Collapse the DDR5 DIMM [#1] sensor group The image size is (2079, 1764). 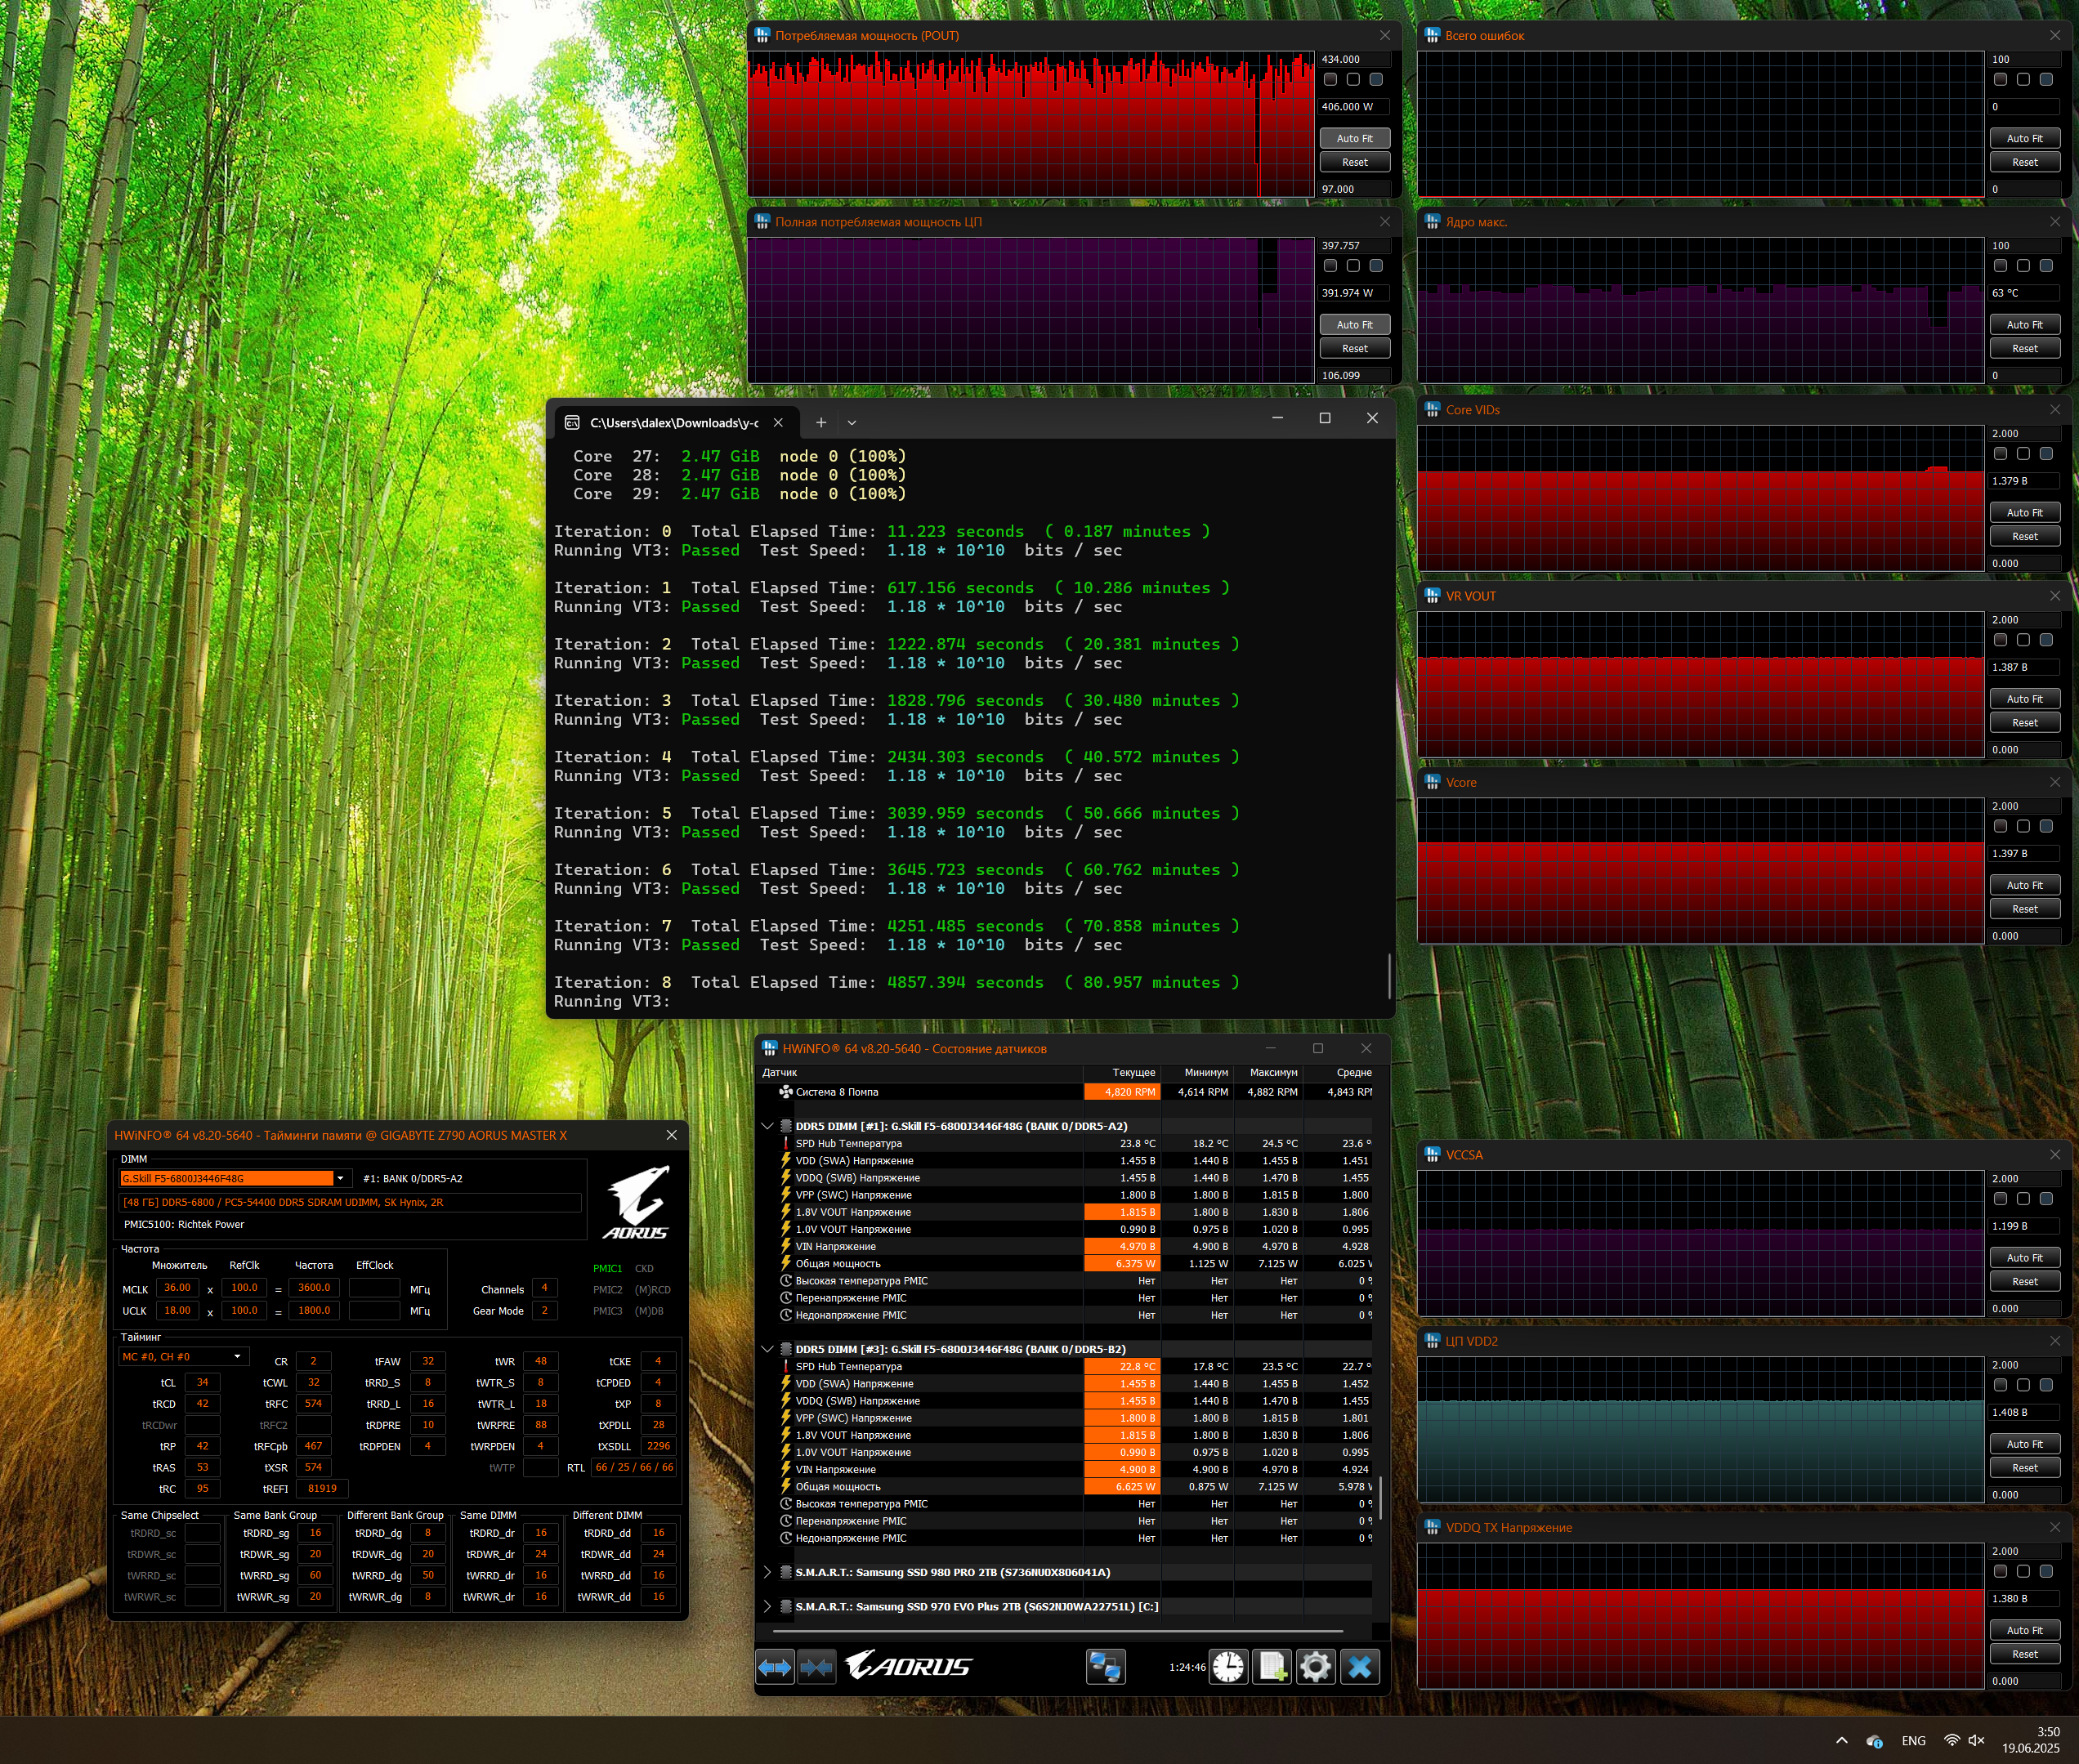(x=767, y=1126)
